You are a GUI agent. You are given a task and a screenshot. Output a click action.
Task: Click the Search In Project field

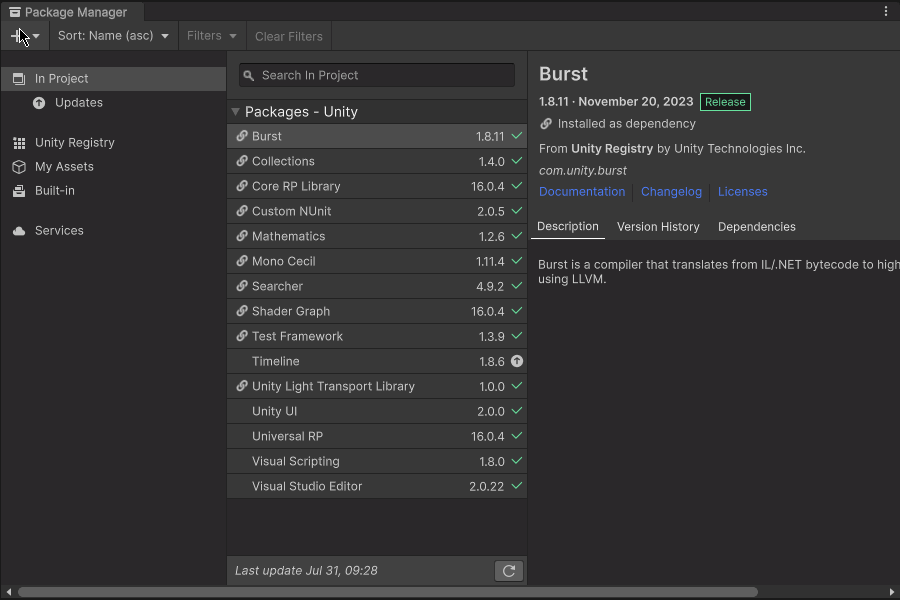coord(377,75)
